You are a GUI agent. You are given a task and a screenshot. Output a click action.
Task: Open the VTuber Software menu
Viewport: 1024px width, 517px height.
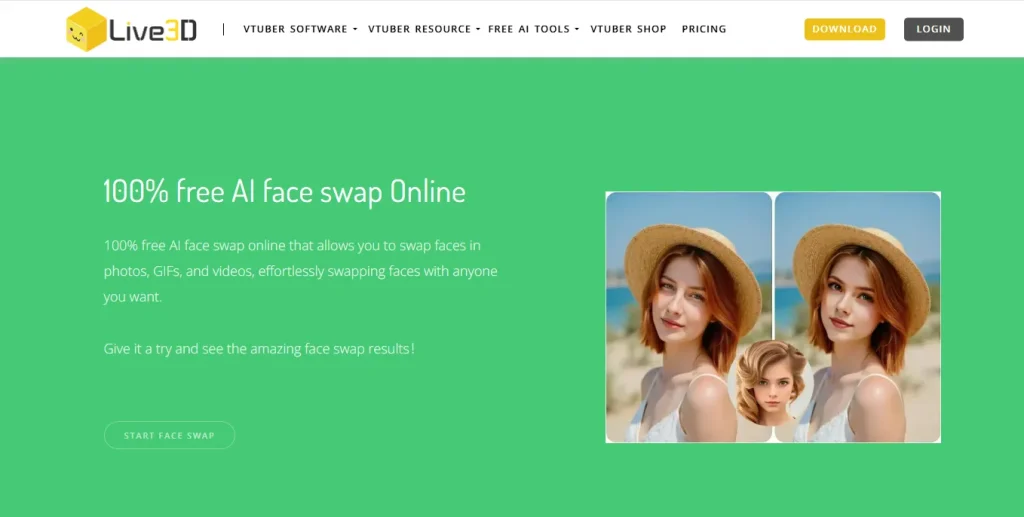tap(295, 29)
